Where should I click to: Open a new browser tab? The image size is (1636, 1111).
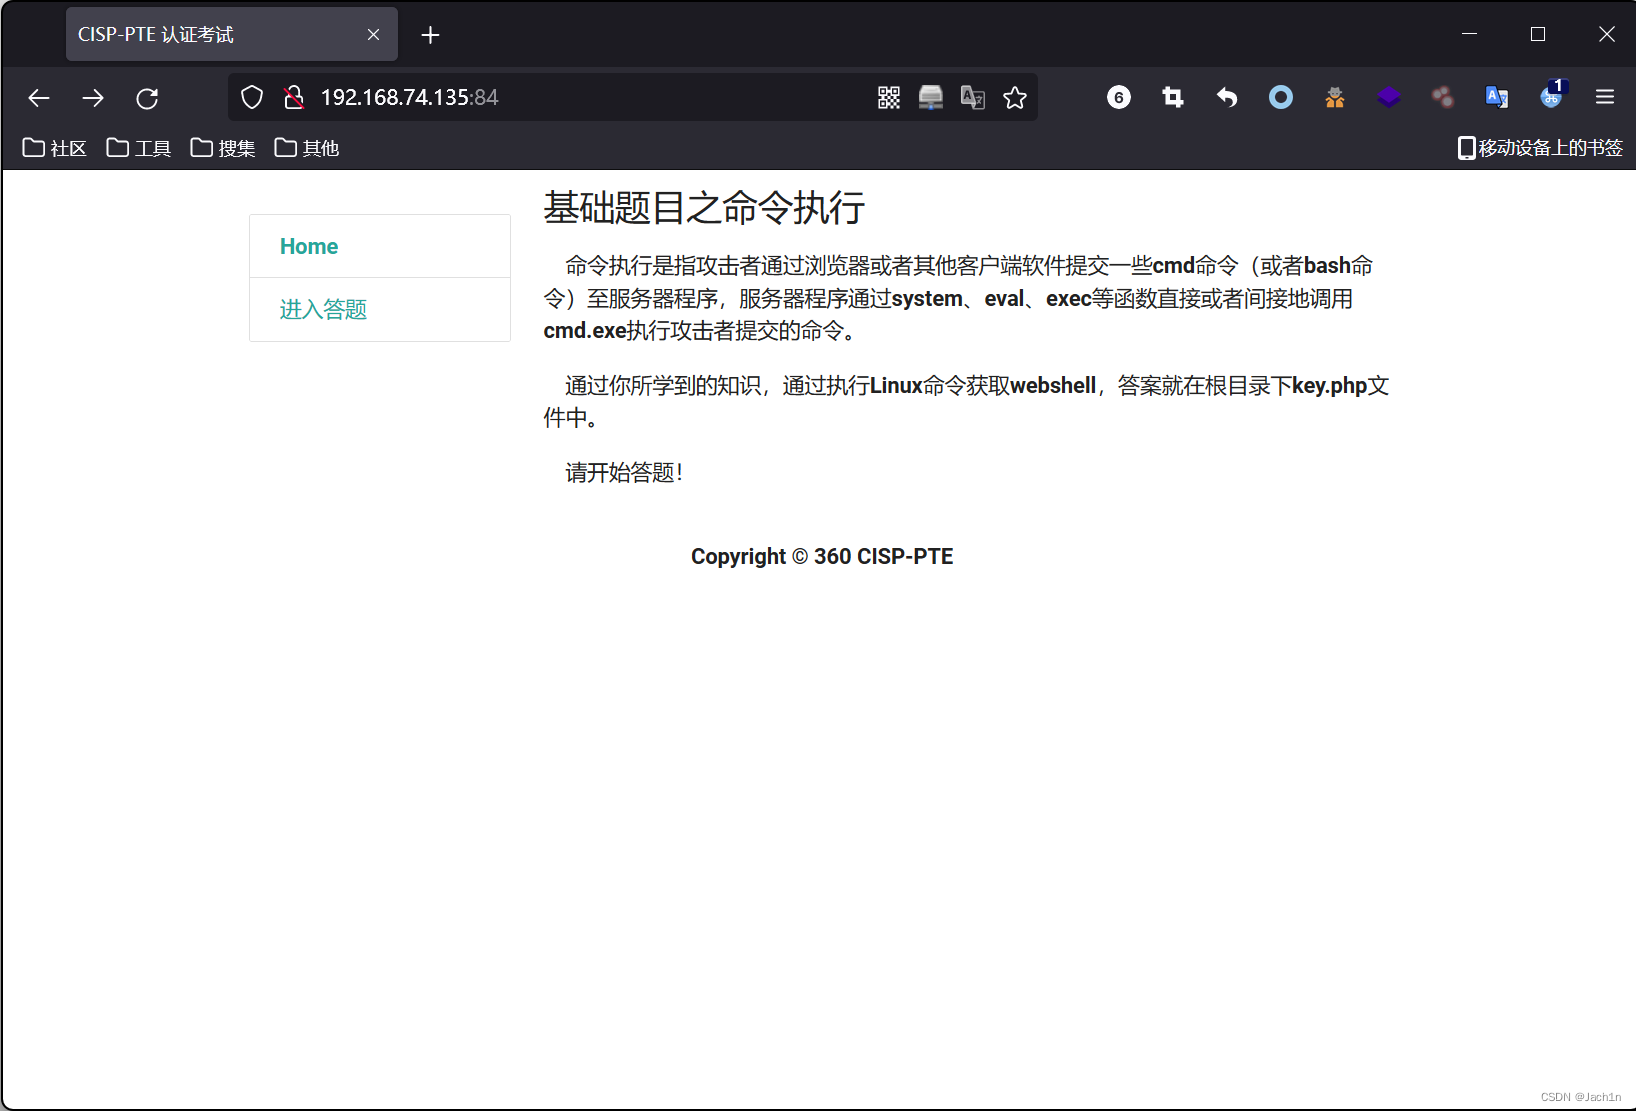(430, 35)
